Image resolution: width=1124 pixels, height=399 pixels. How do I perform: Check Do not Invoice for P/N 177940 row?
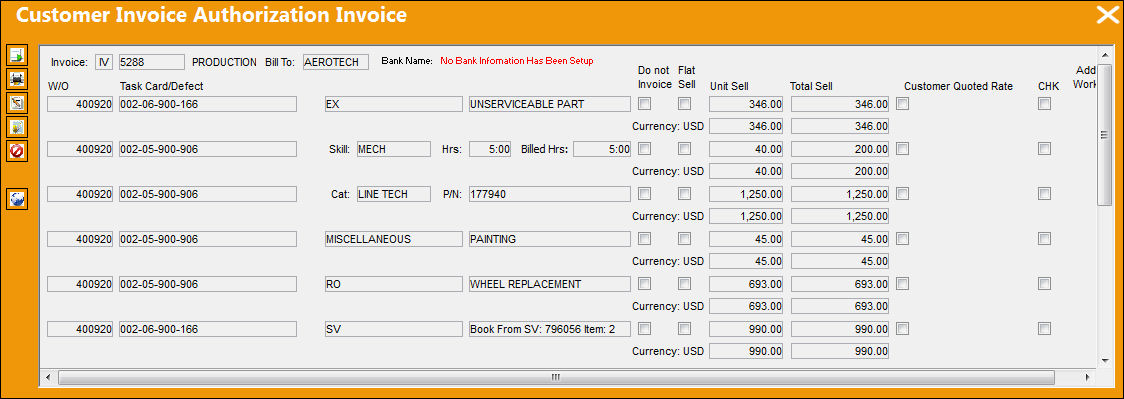tap(645, 193)
